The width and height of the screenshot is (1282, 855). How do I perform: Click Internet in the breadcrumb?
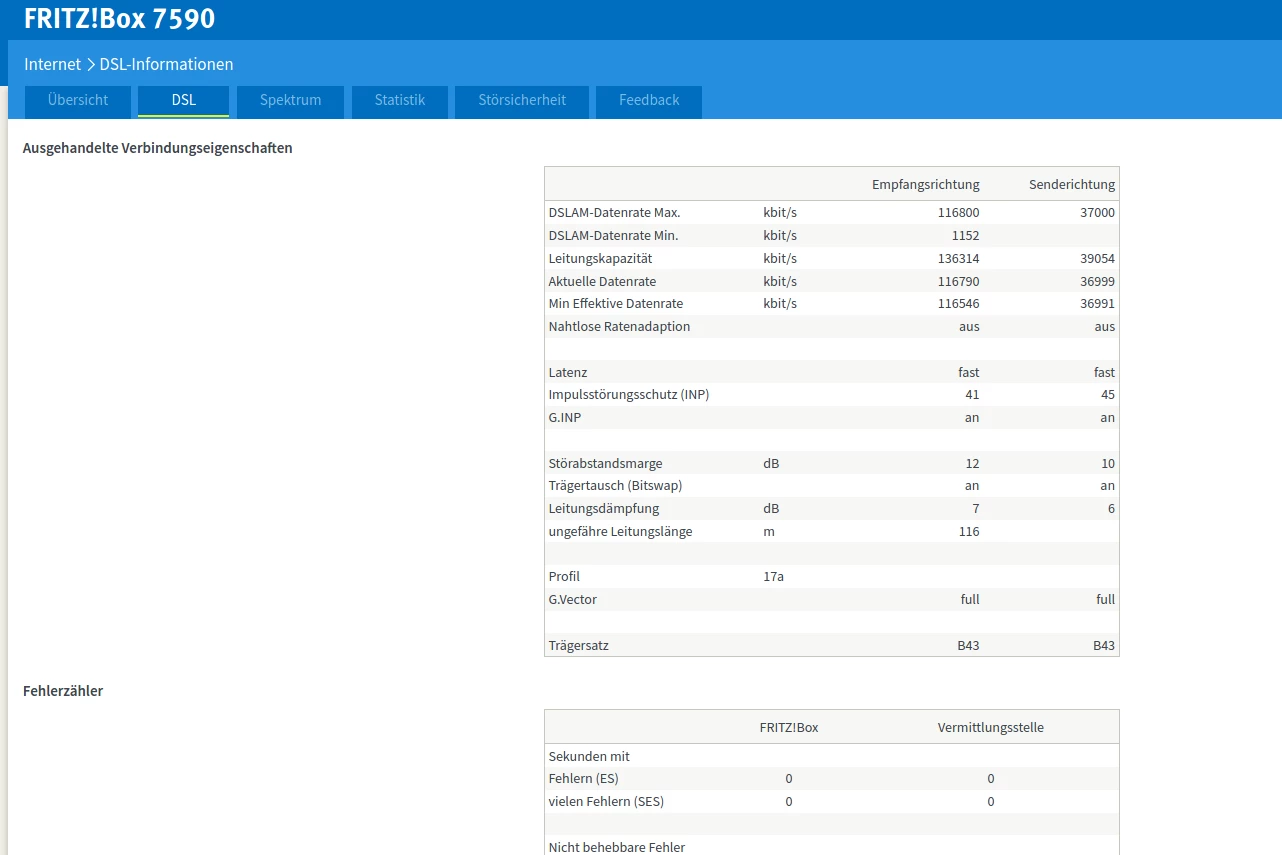tap(52, 64)
